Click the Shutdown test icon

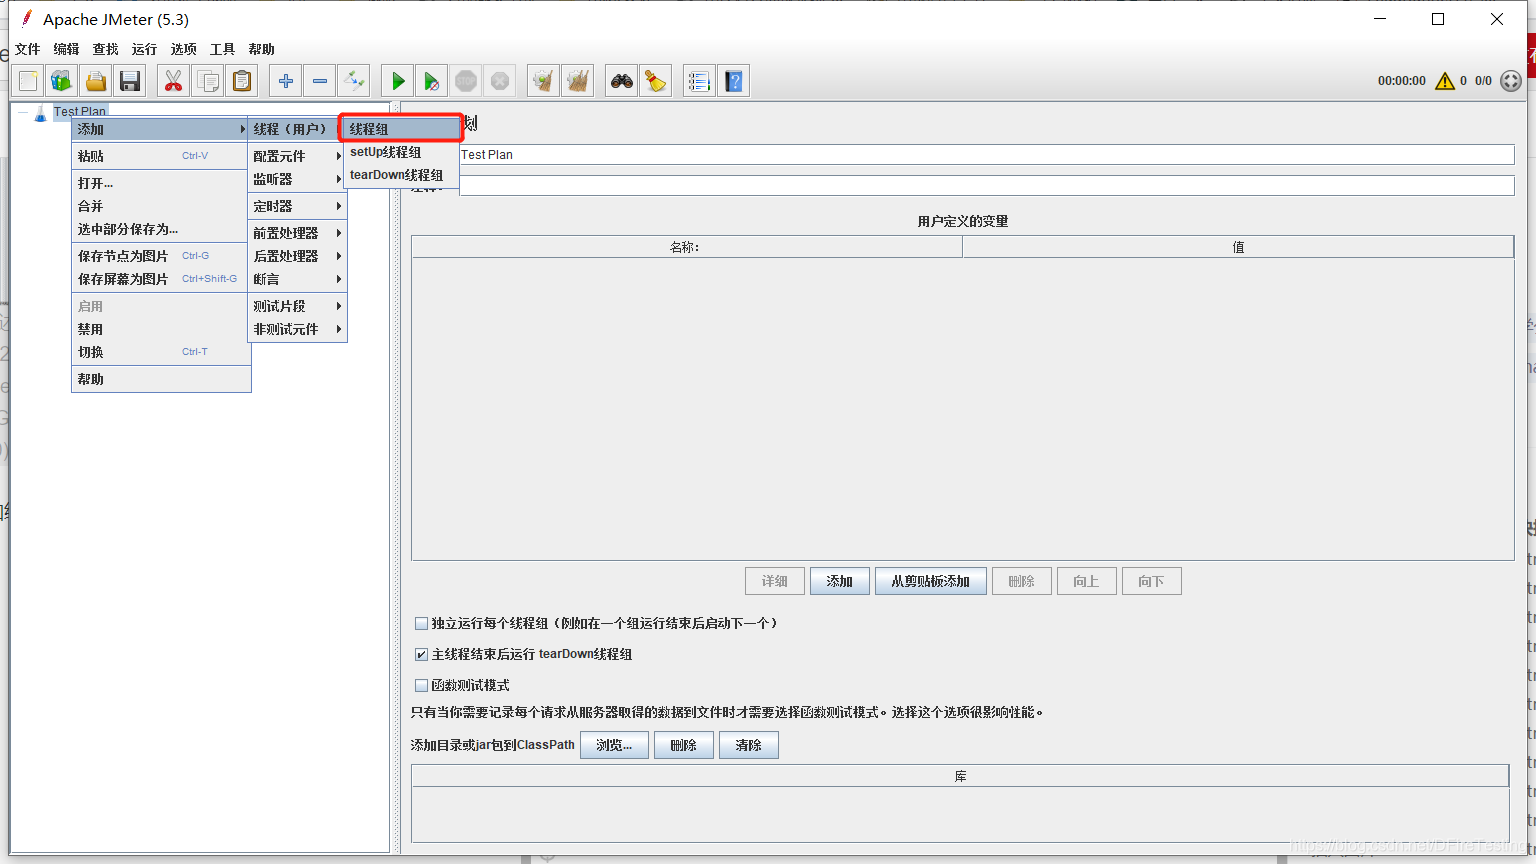click(500, 81)
